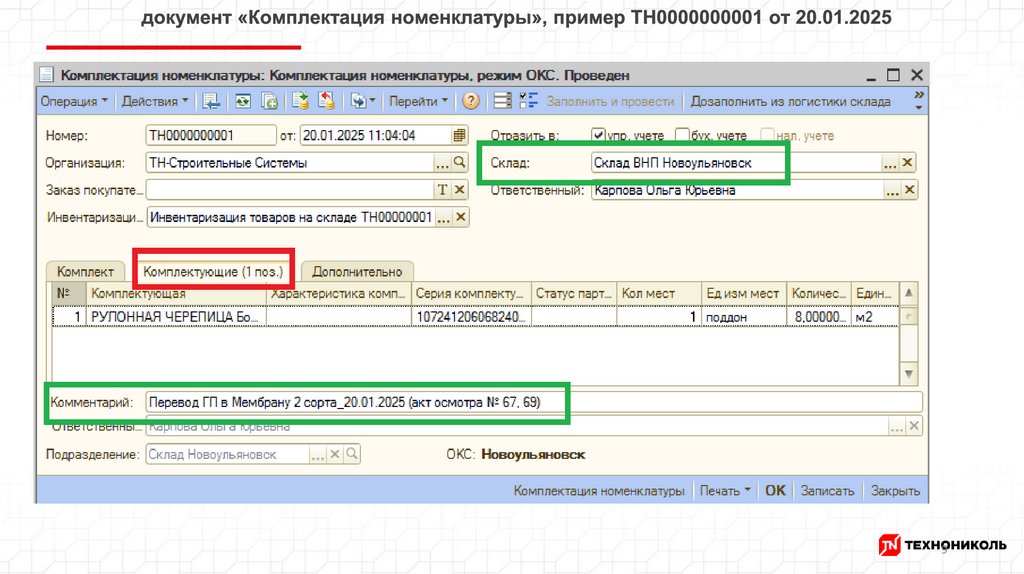This screenshot has height=574, width=1024.
Task: Click the Ед изм мест column header
Action: point(743,294)
